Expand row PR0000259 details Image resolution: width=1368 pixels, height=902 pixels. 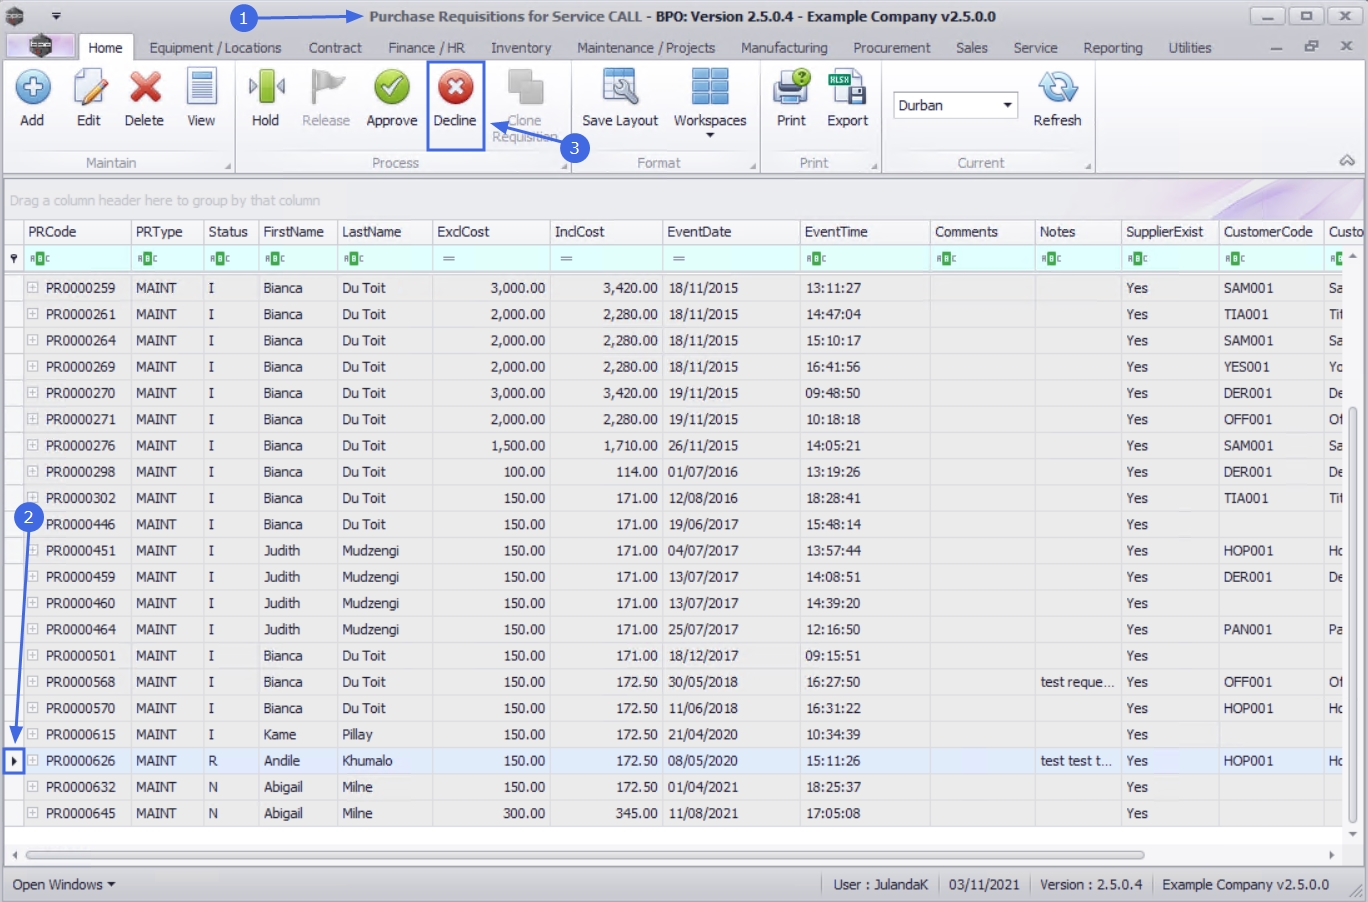(x=33, y=287)
